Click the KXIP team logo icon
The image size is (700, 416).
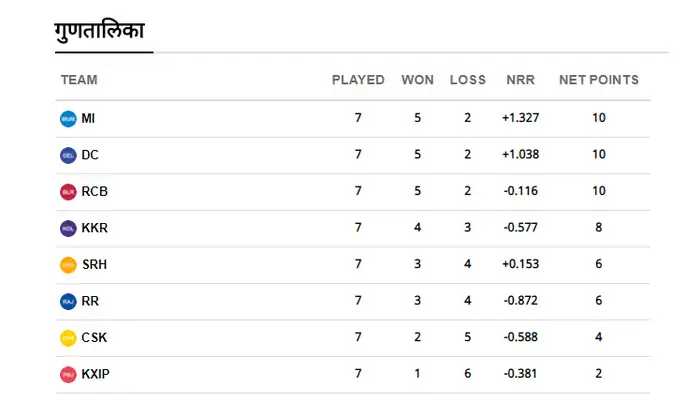coord(68,375)
